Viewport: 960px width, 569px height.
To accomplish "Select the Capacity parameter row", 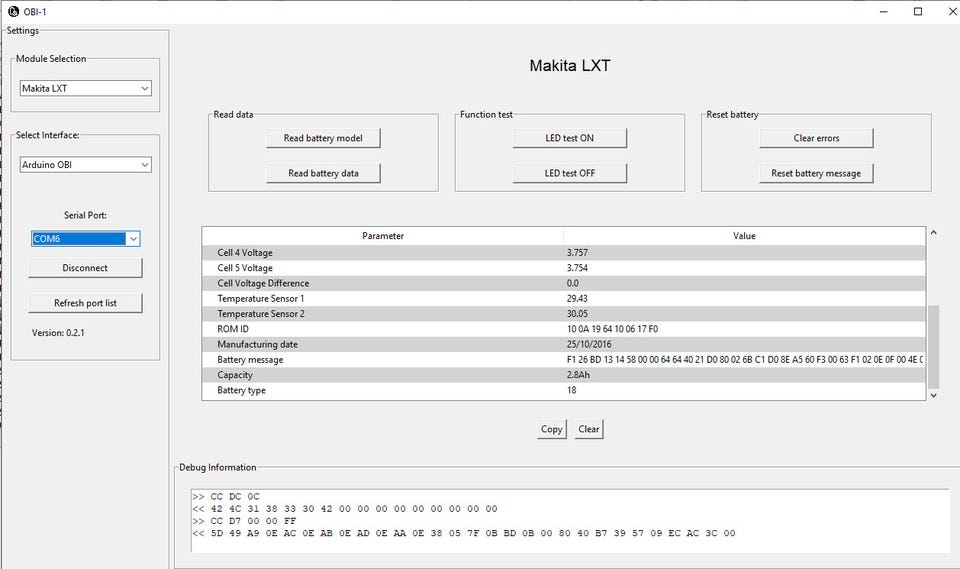I will (563, 375).
